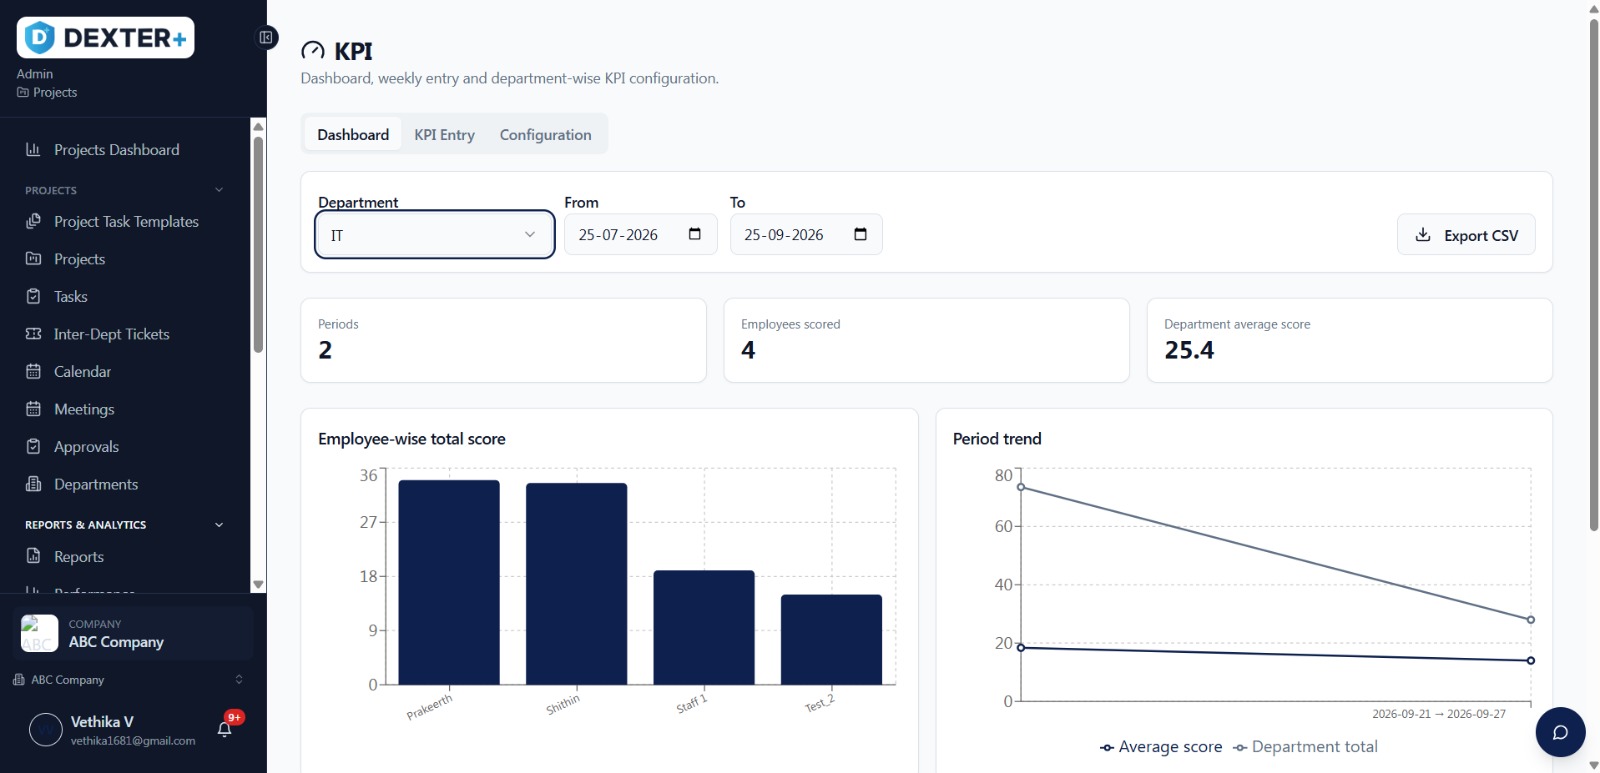Click the Project Task Templates icon
1600x773 pixels.
tap(33, 221)
